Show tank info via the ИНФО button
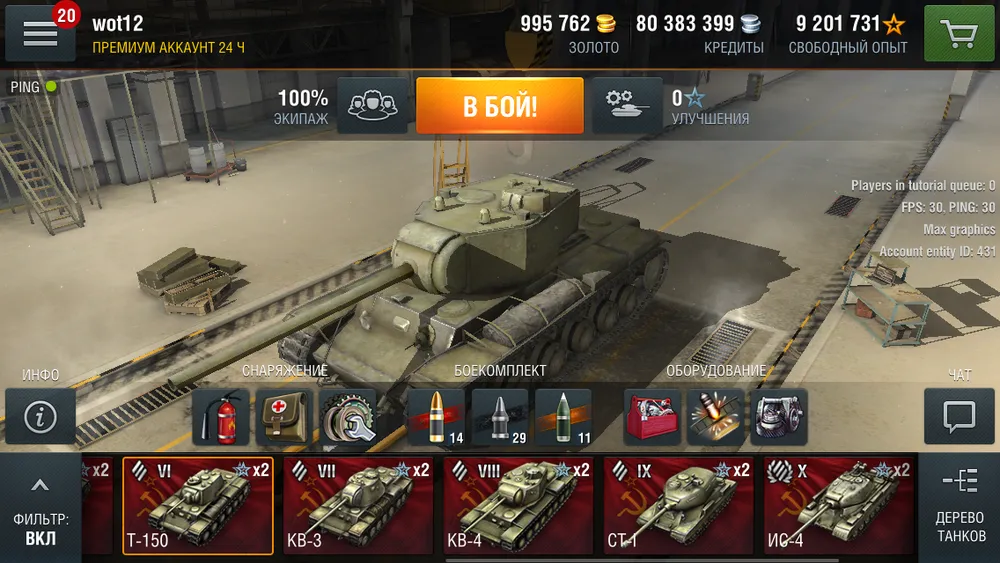The height and width of the screenshot is (563, 1000). coord(40,416)
